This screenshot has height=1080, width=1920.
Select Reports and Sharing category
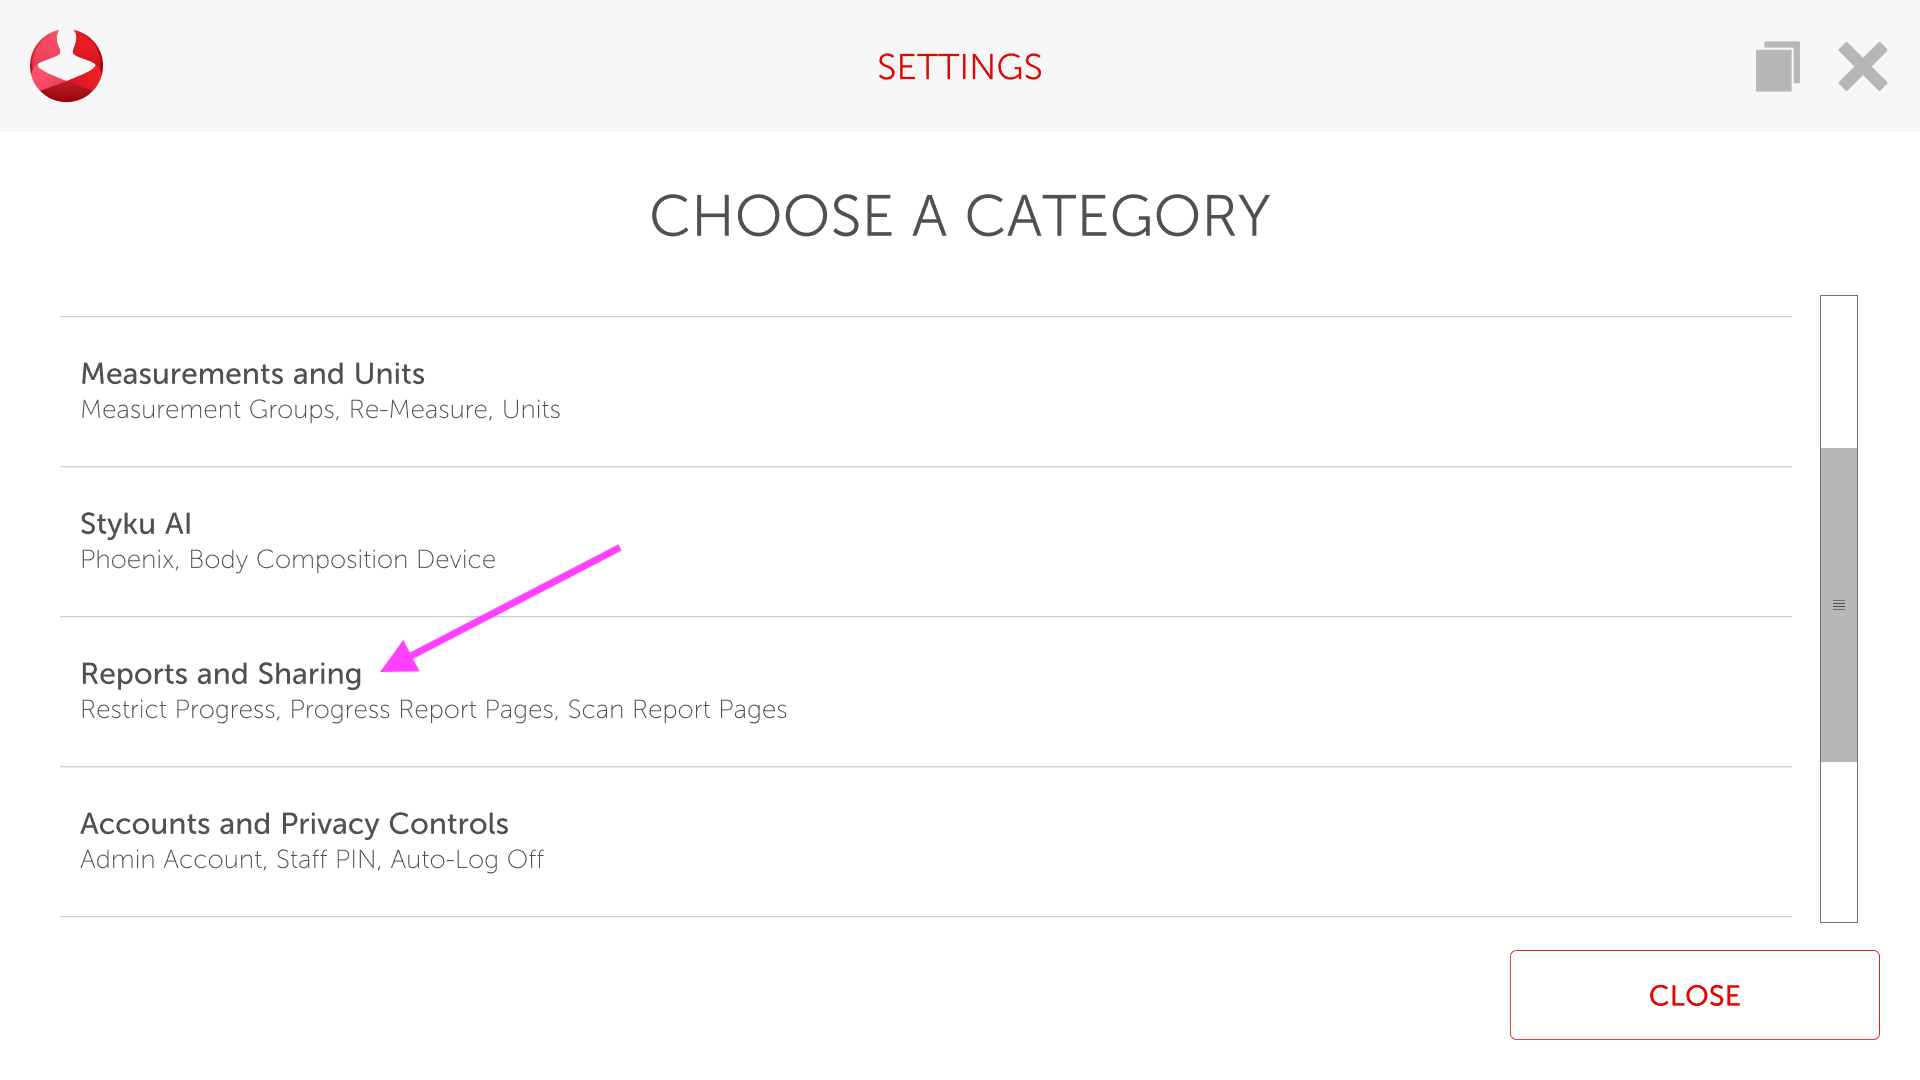click(x=221, y=674)
